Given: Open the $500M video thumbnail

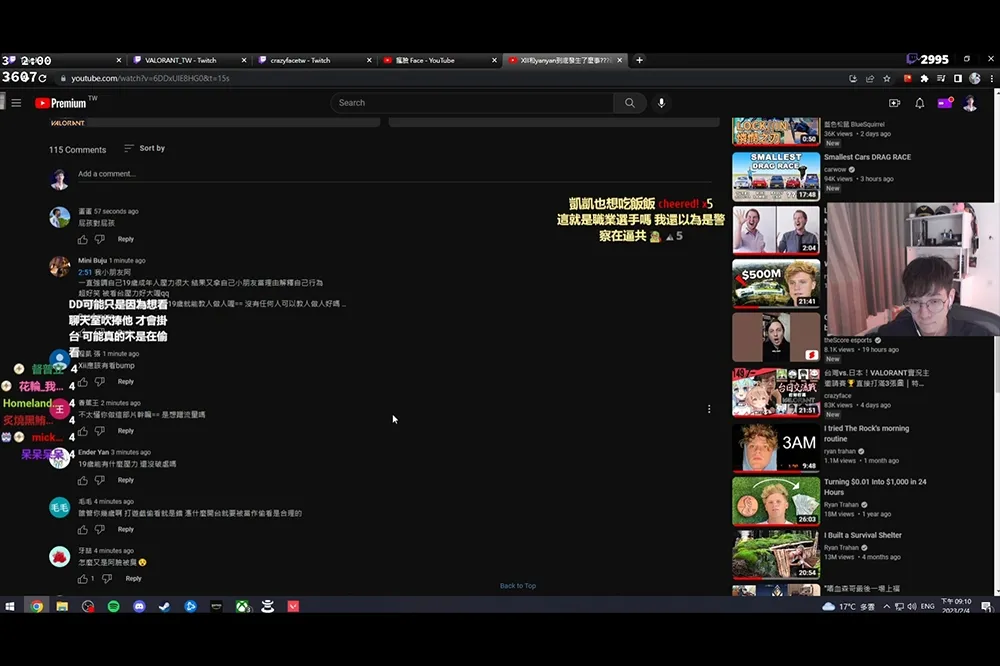Looking at the screenshot, I should pyautogui.click(x=776, y=284).
